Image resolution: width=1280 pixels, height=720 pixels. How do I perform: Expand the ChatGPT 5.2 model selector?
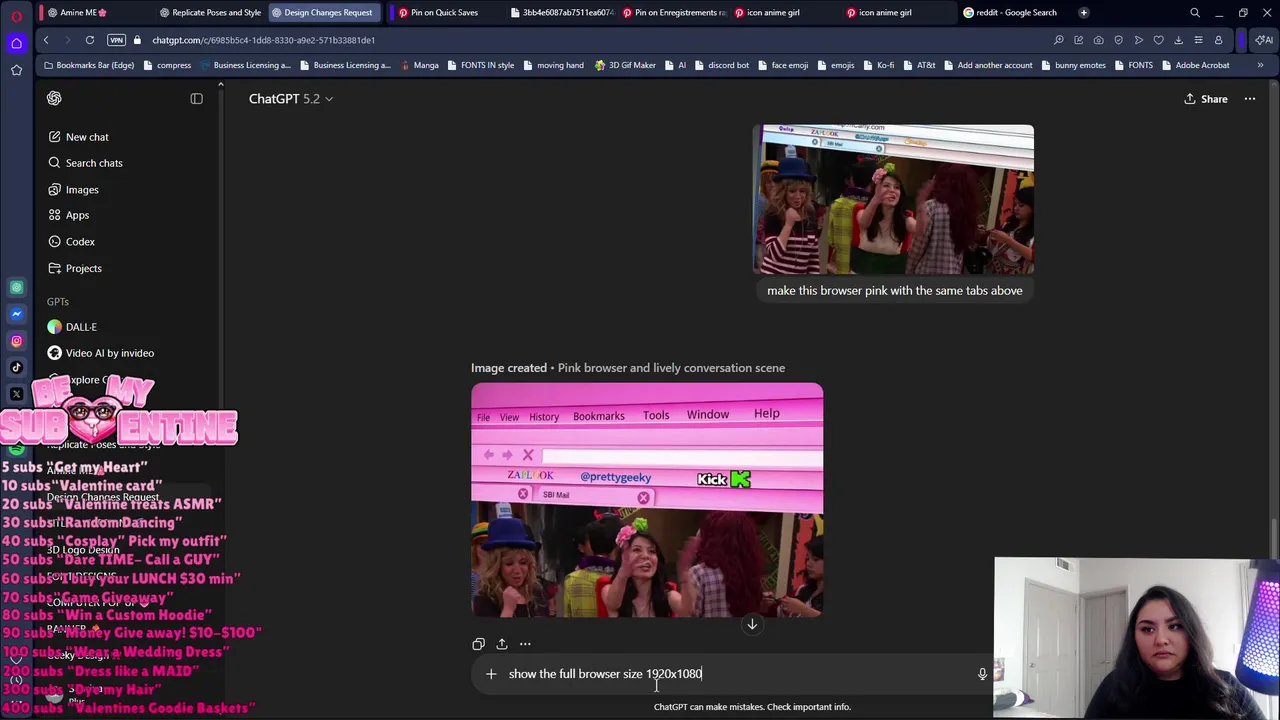tap(291, 99)
